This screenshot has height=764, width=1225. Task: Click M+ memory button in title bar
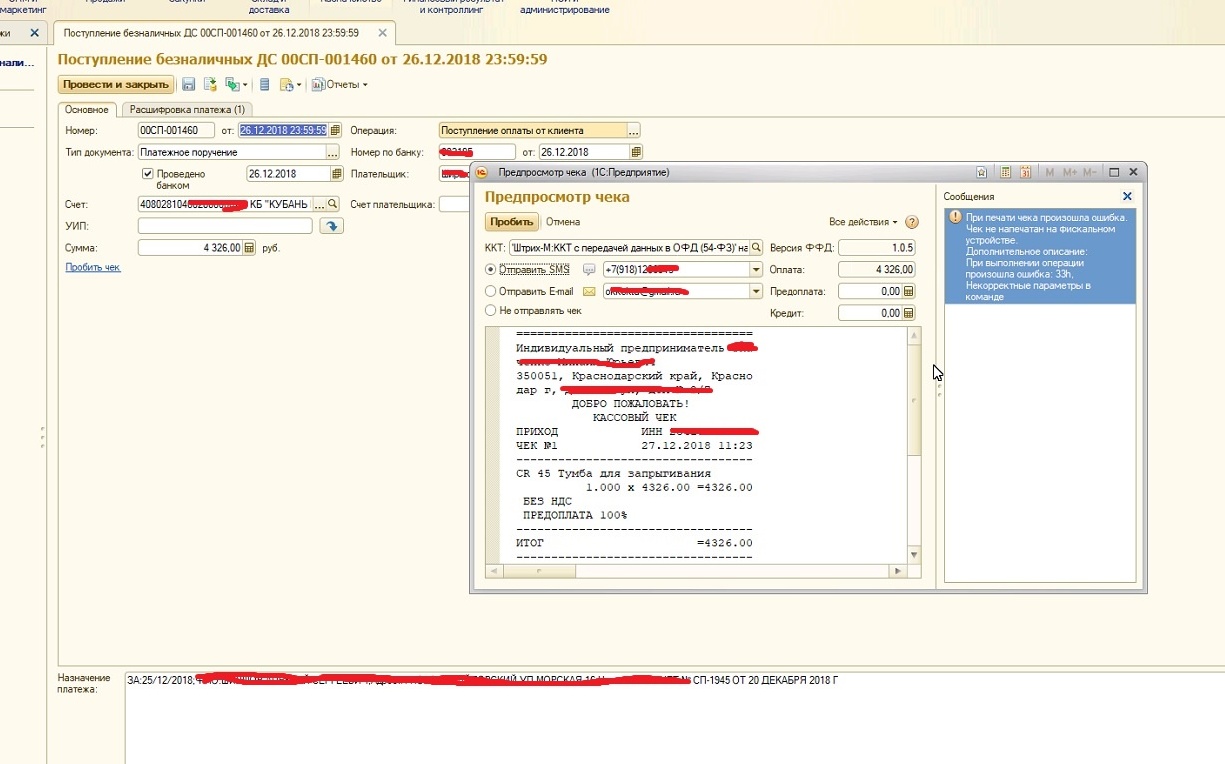(x=1070, y=172)
